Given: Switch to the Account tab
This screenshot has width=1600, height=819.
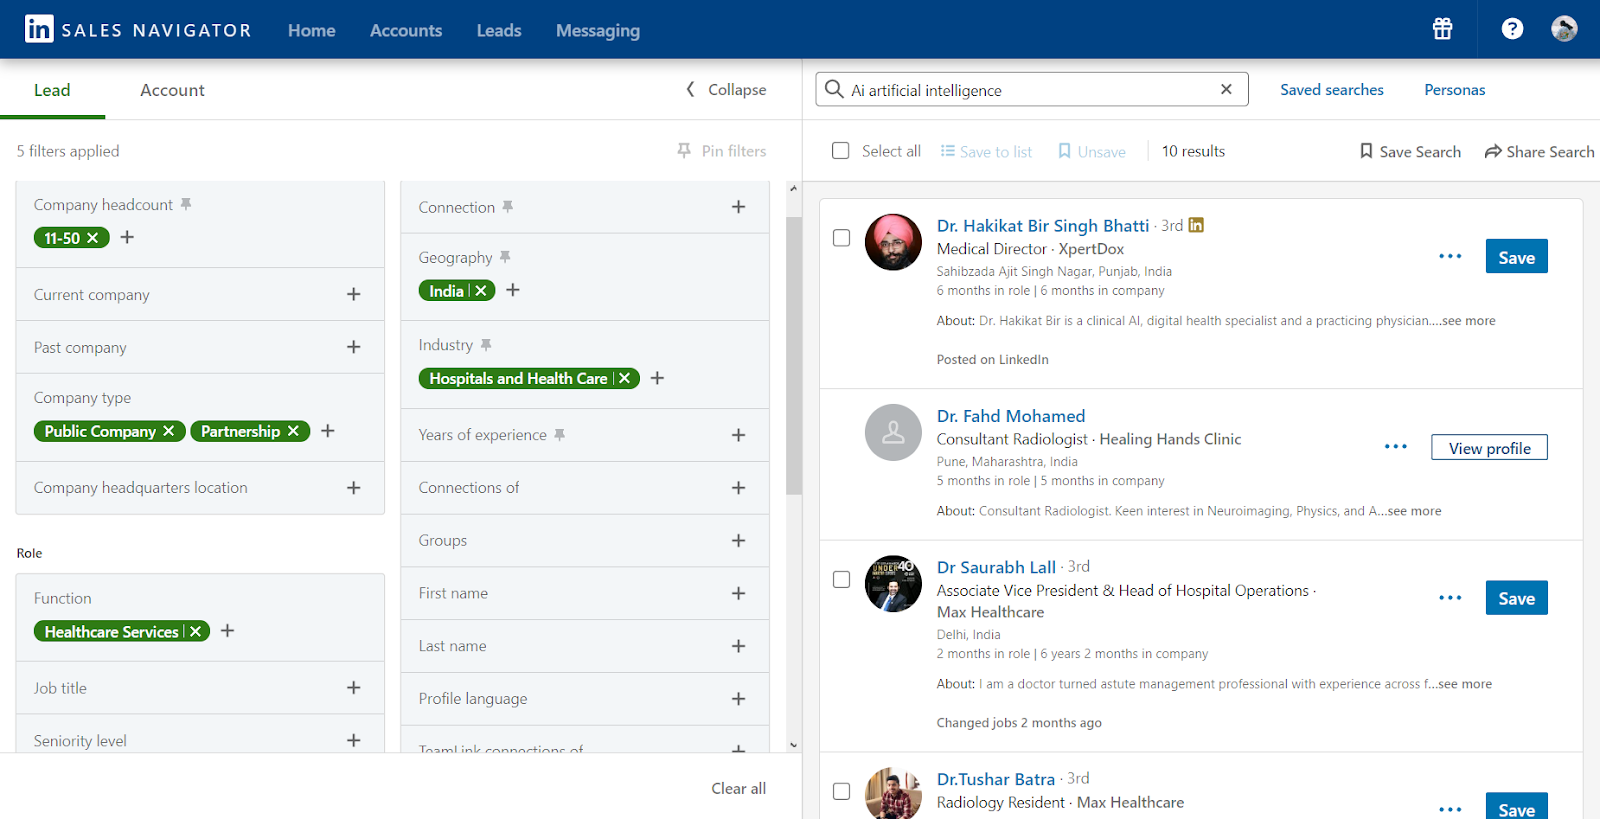Looking at the screenshot, I should click(172, 90).
